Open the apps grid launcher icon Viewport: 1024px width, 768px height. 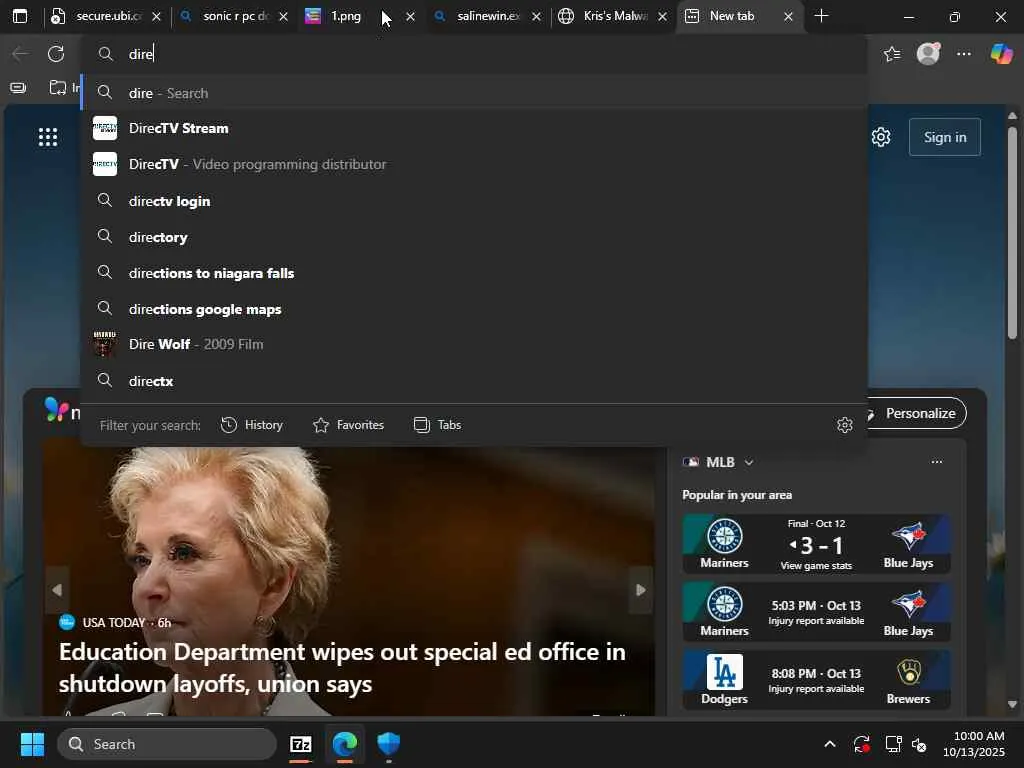pyautogui.click(x=48, y=137)
